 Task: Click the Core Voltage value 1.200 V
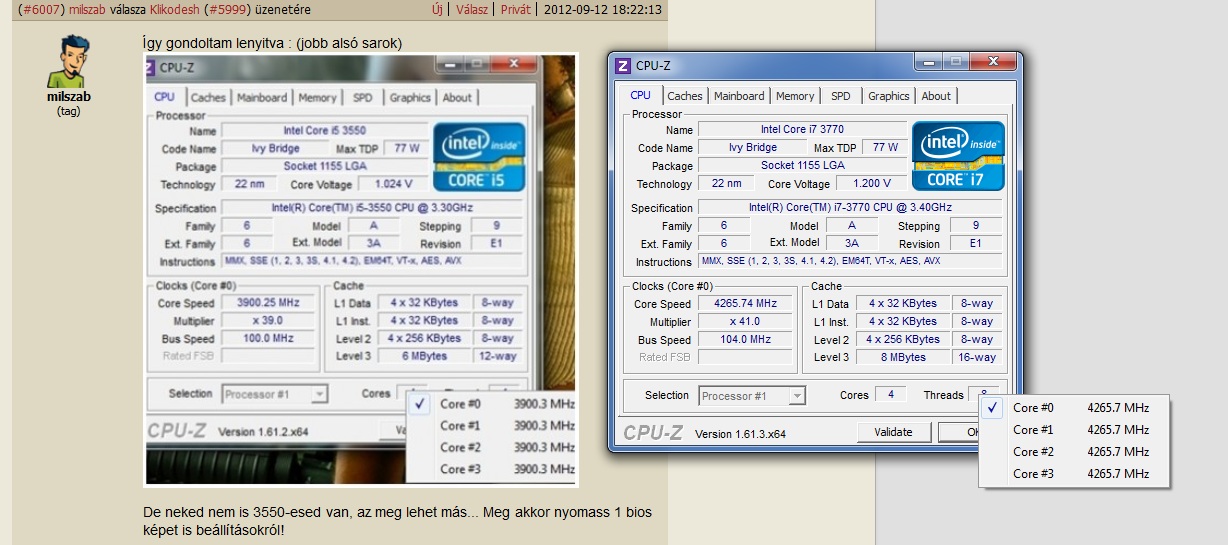870,184
